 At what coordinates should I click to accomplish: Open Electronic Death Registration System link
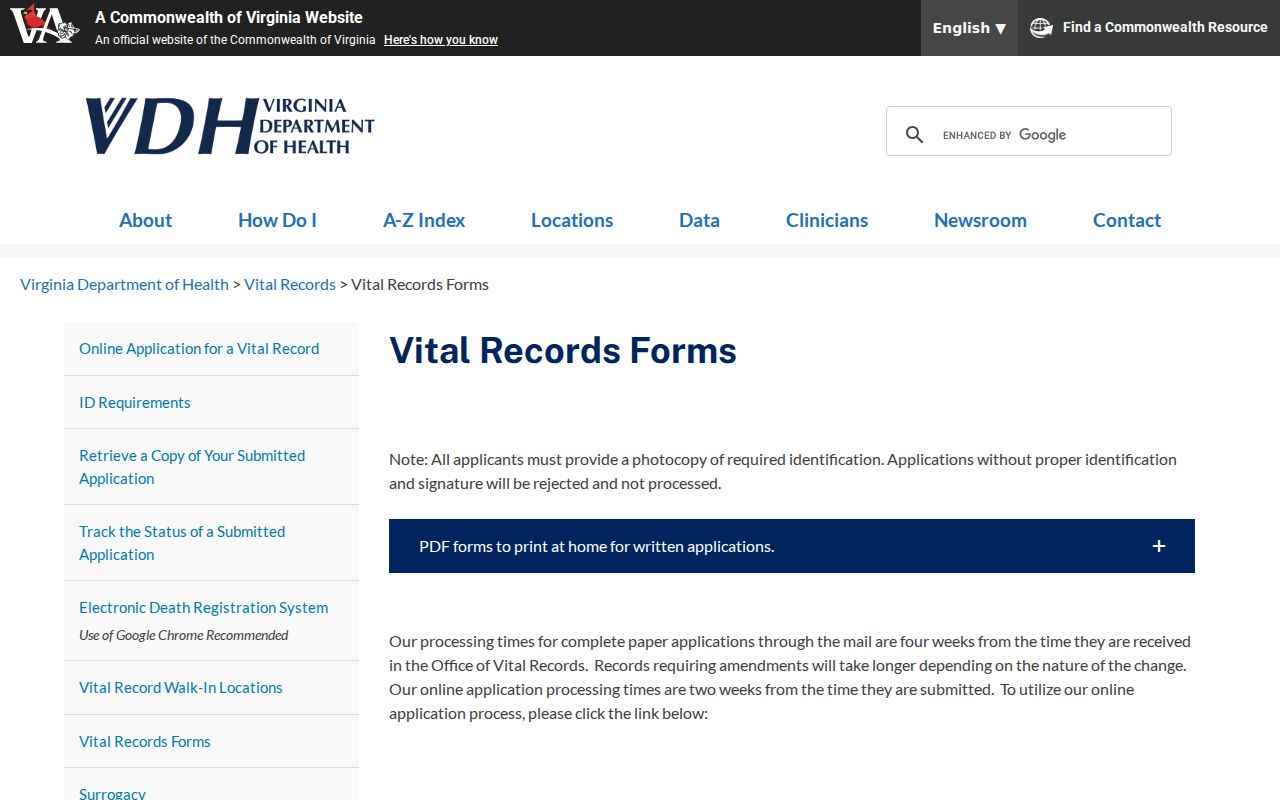point(204,608)
